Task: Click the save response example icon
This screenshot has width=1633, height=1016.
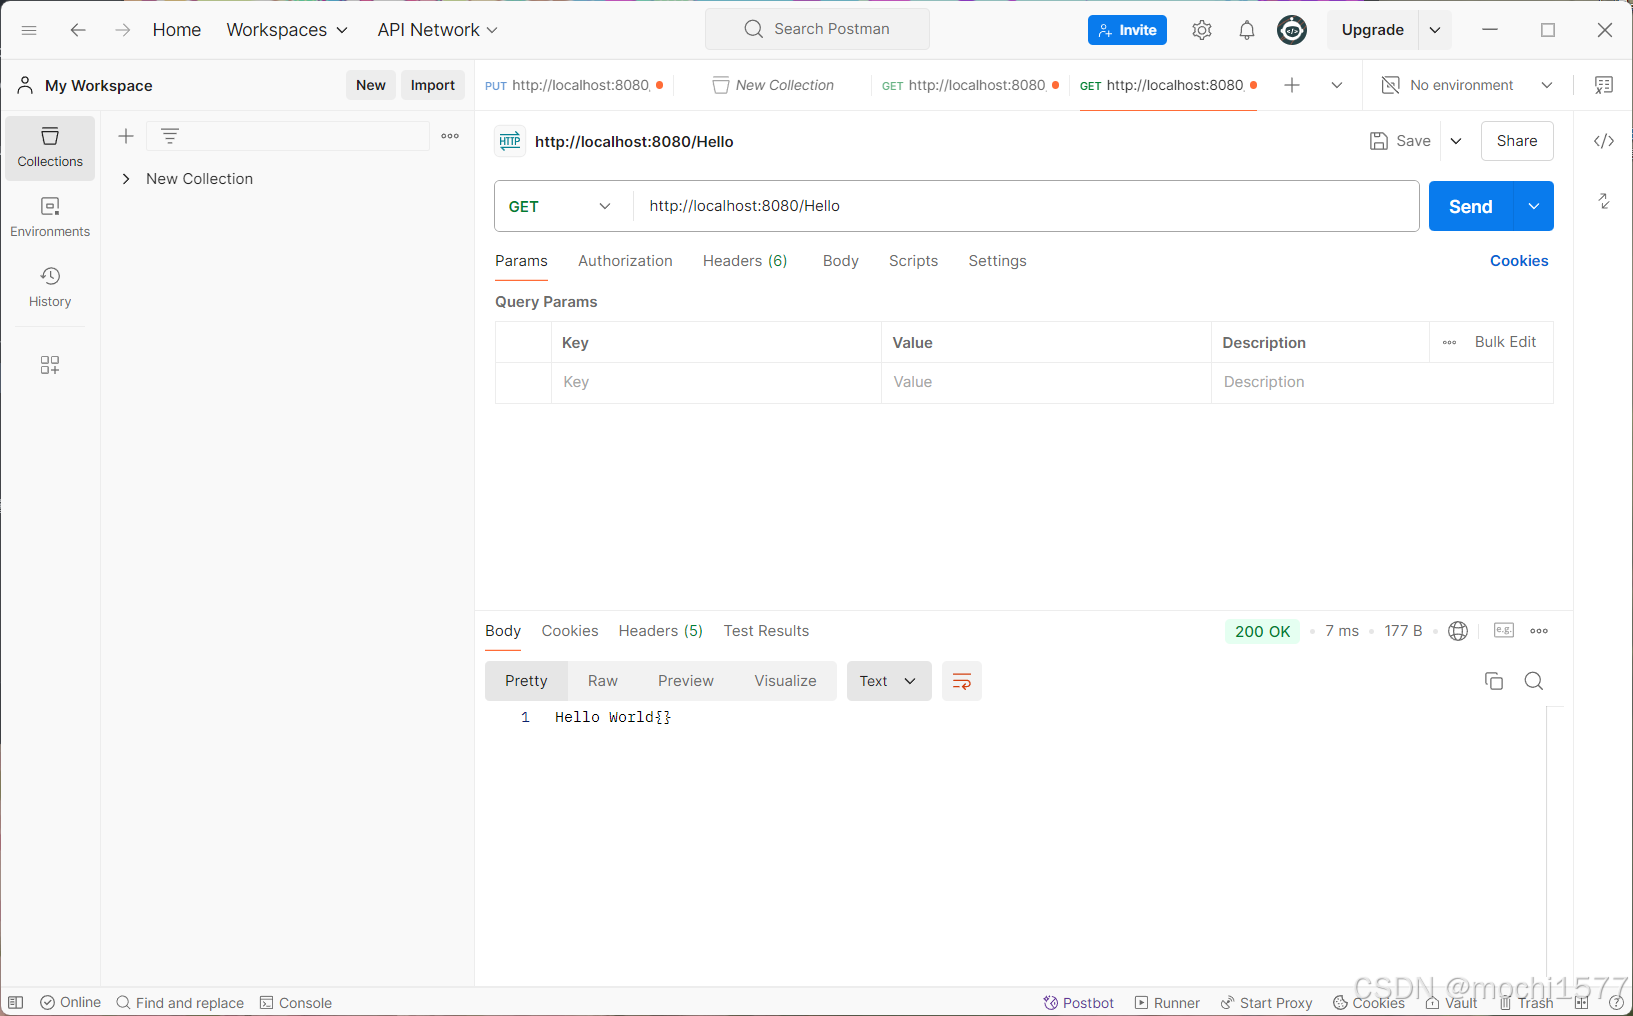Action: pos(1504,630)
